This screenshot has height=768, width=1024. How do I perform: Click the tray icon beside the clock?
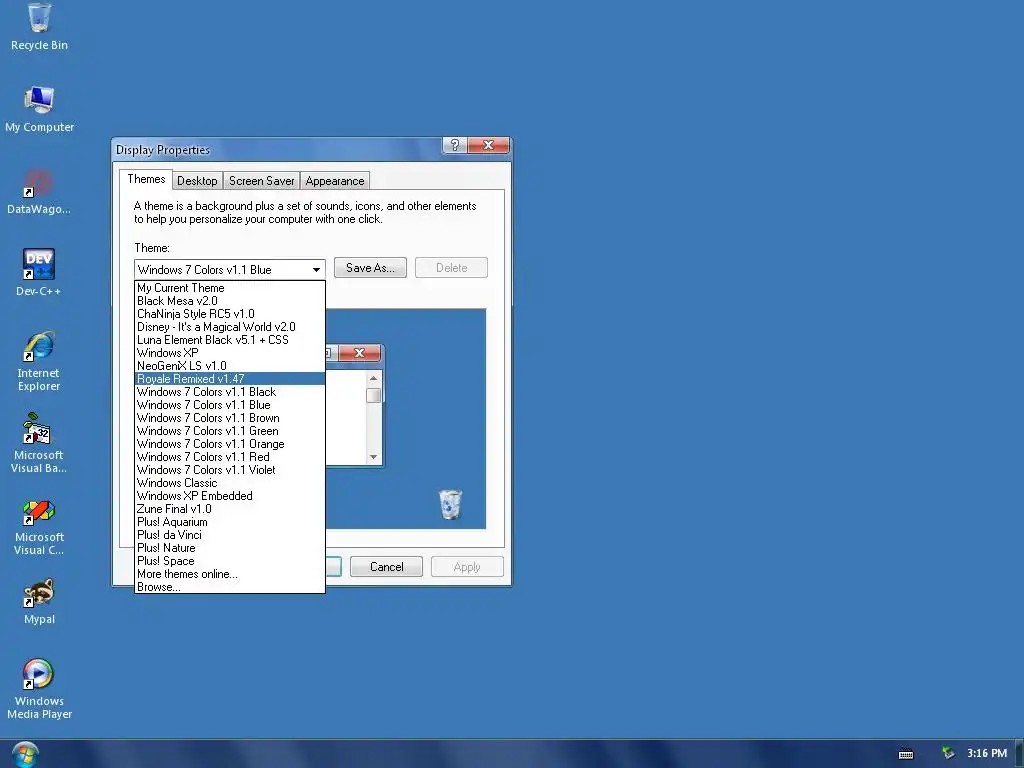(948, 754)
